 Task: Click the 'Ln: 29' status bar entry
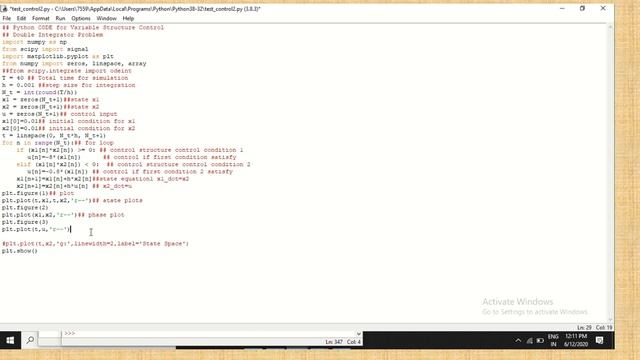click(x=584, y=328)
